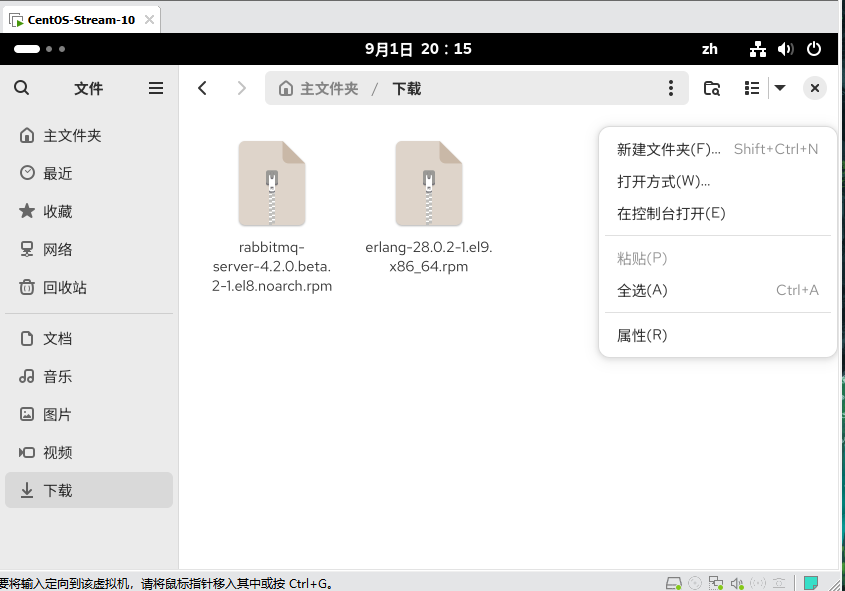
Task: Expand the view options dropdown arrow
Action: pos(779,88)
